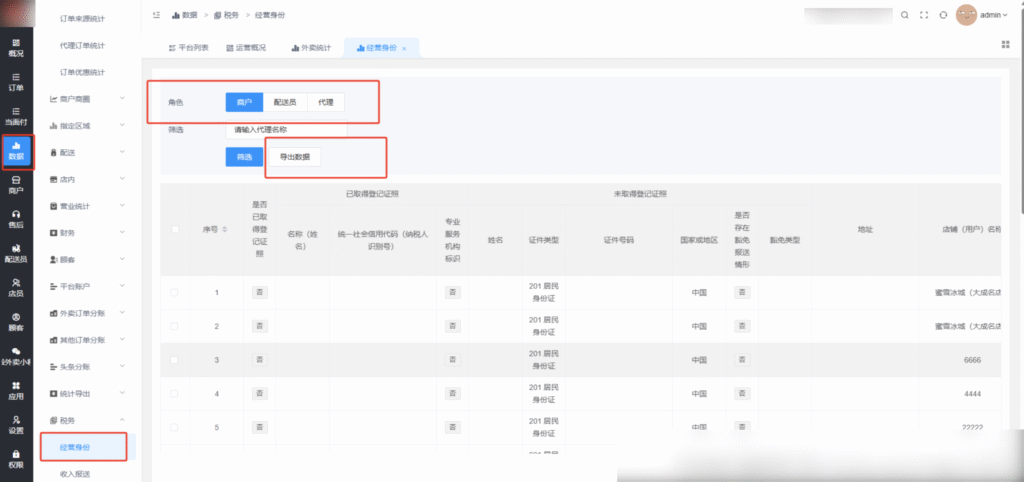Click the 序号 column sort arrows
This screenshot has width=1024, height=482.
(x=225, y=229)
